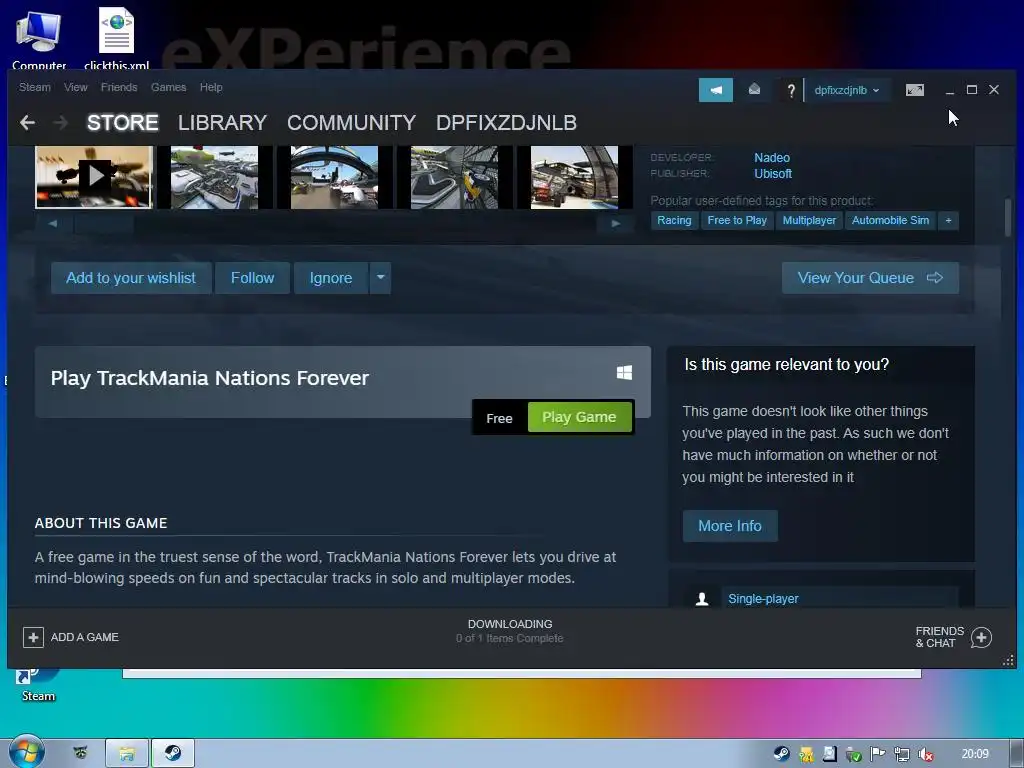Screen dimensions: 1024x768
Task: Open the inbox envelope icon
Action: pos(754,89)
